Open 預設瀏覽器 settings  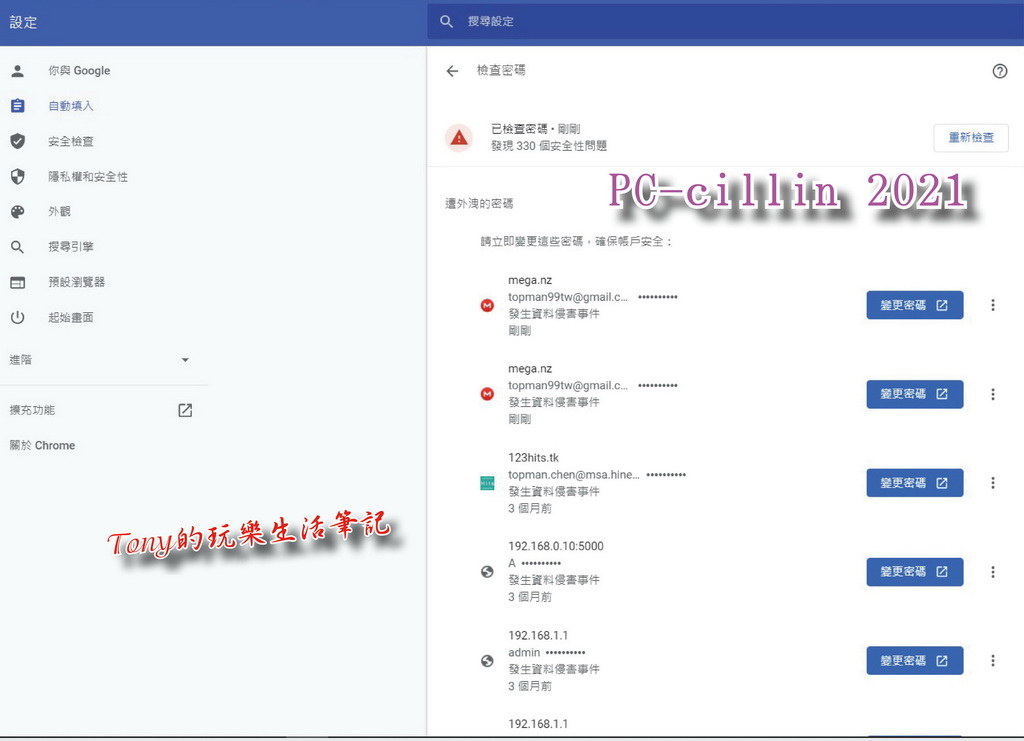tap(76, 282)
